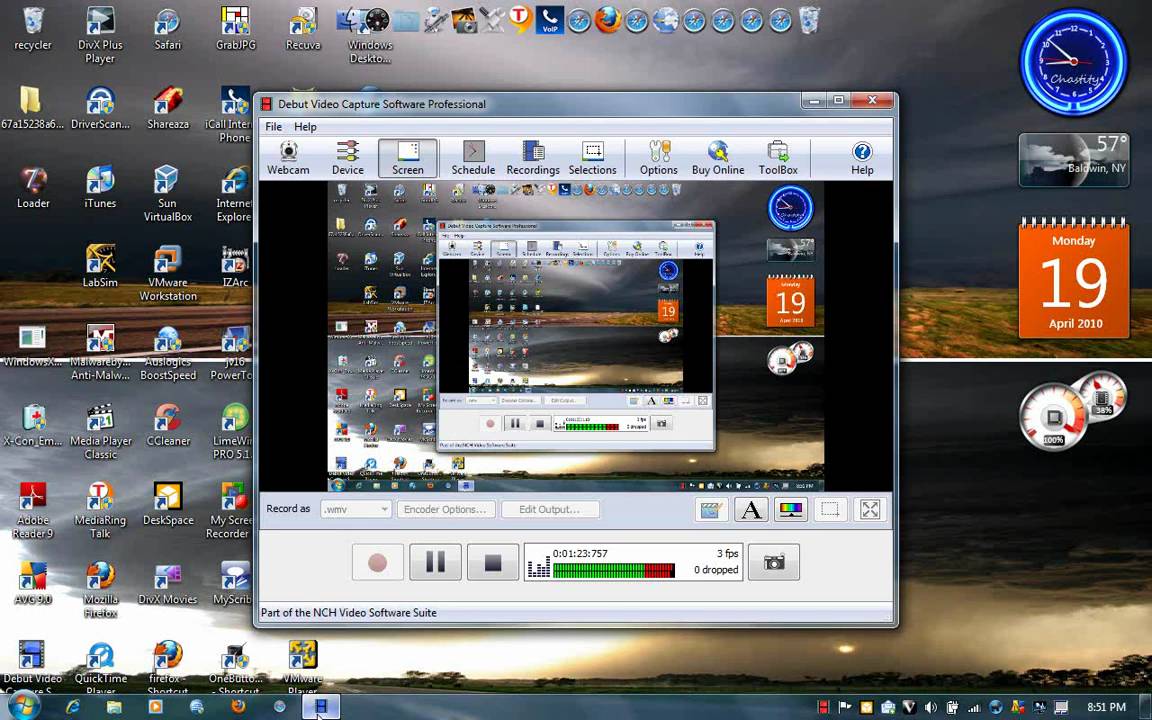
Task: Click the Help toolbar icon
Action: pos(862,158)
